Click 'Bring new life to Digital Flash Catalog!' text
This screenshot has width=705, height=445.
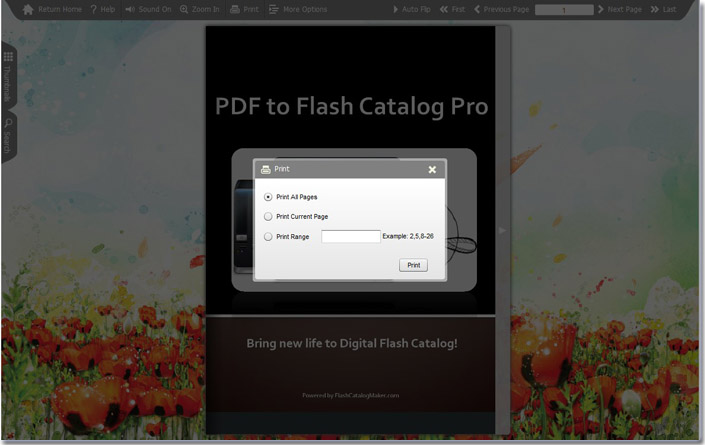tap(352, 343)
